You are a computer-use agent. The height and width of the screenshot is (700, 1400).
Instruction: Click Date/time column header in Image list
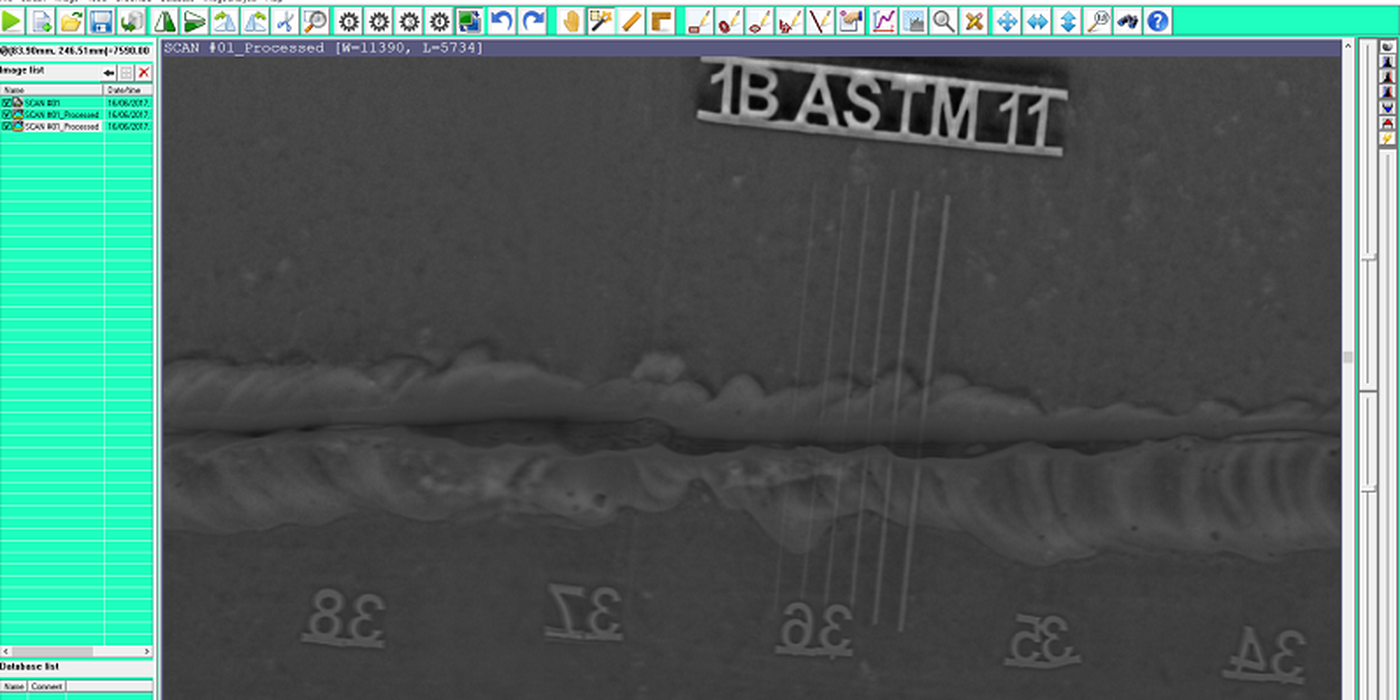click(129, 90)
